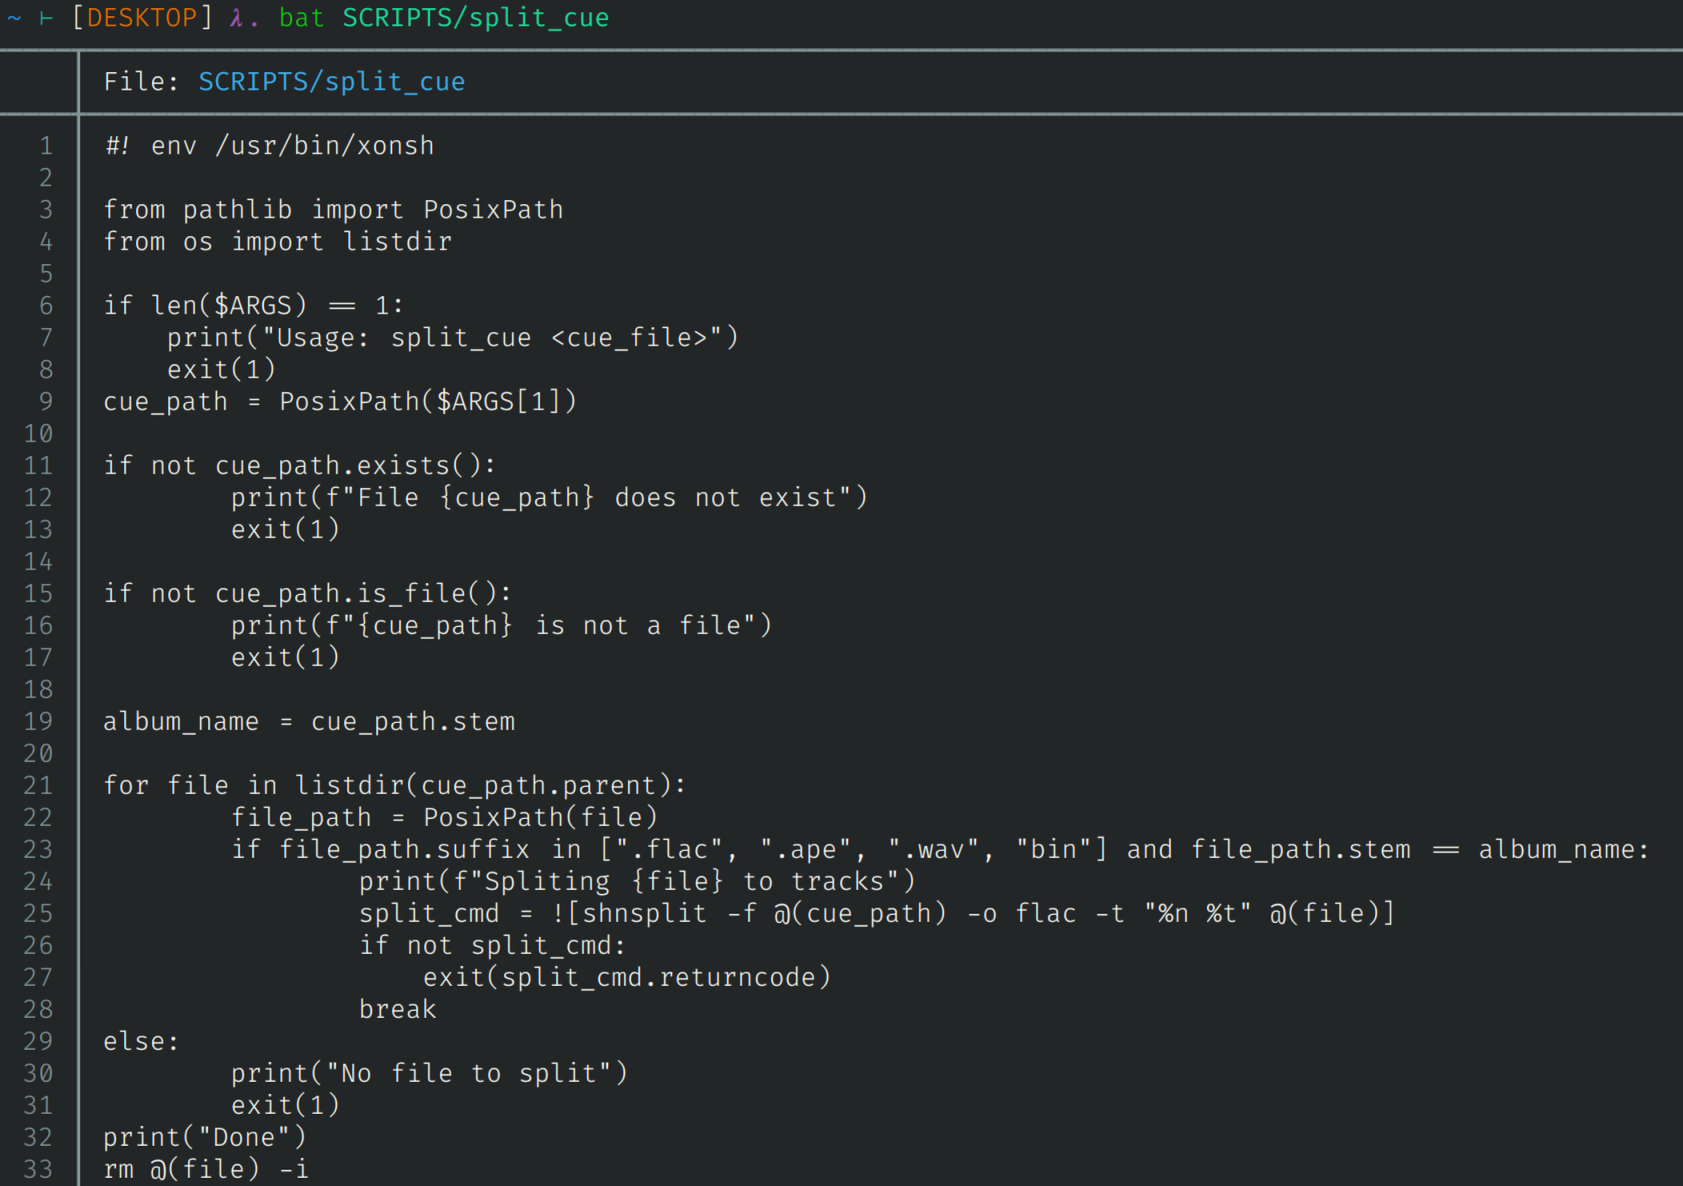Click the SCRIPTS/split_cue path in the File header
Image resolution: width=1683 pixels, height=1186 pixels.
click(x=331, y=82)
